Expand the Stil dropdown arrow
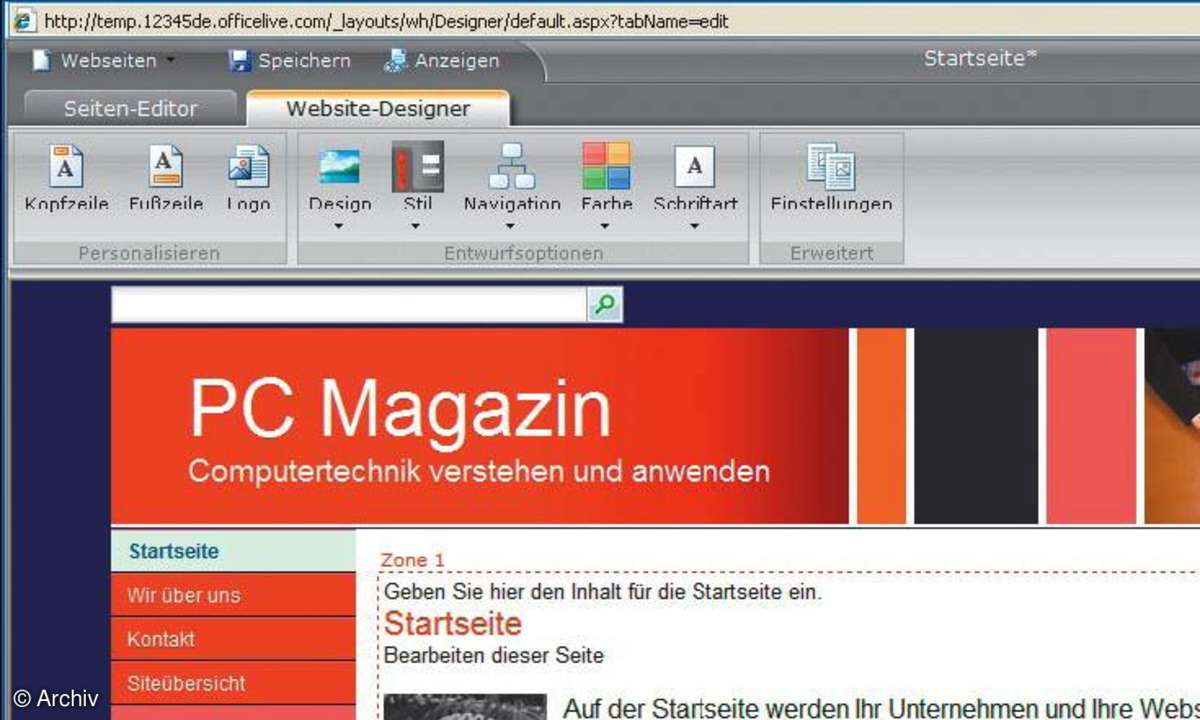1200x720 pixels. 416,227
